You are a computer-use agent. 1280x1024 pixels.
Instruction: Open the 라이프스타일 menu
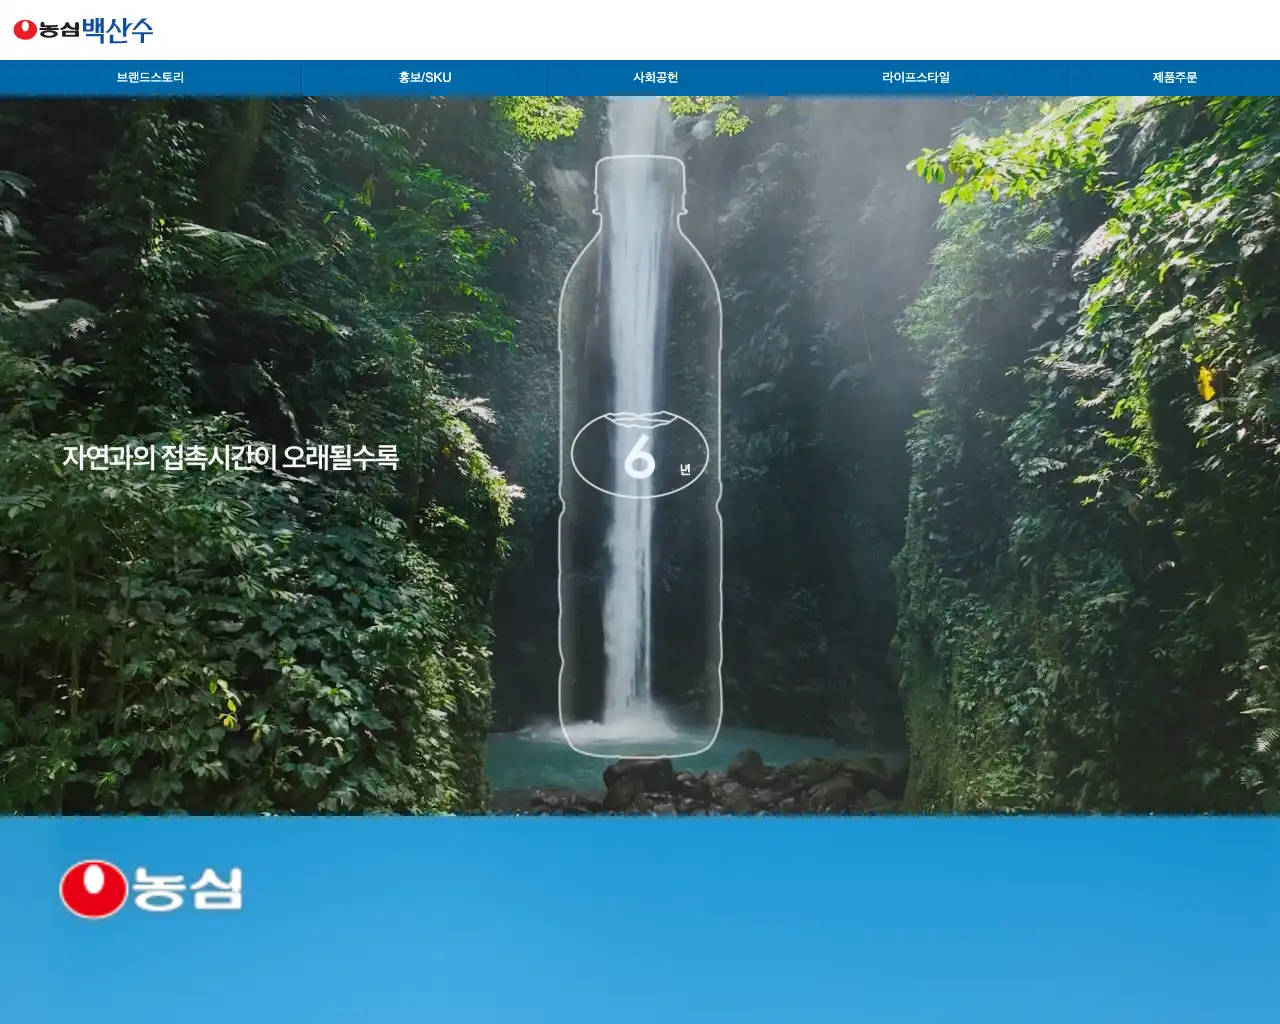[916, 77]
